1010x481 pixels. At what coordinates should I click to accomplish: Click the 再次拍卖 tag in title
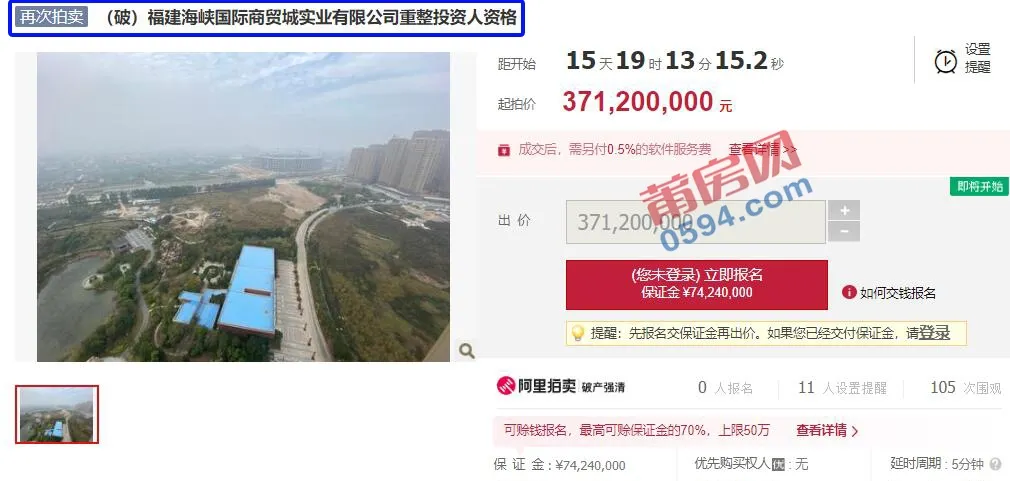point(52,17)
